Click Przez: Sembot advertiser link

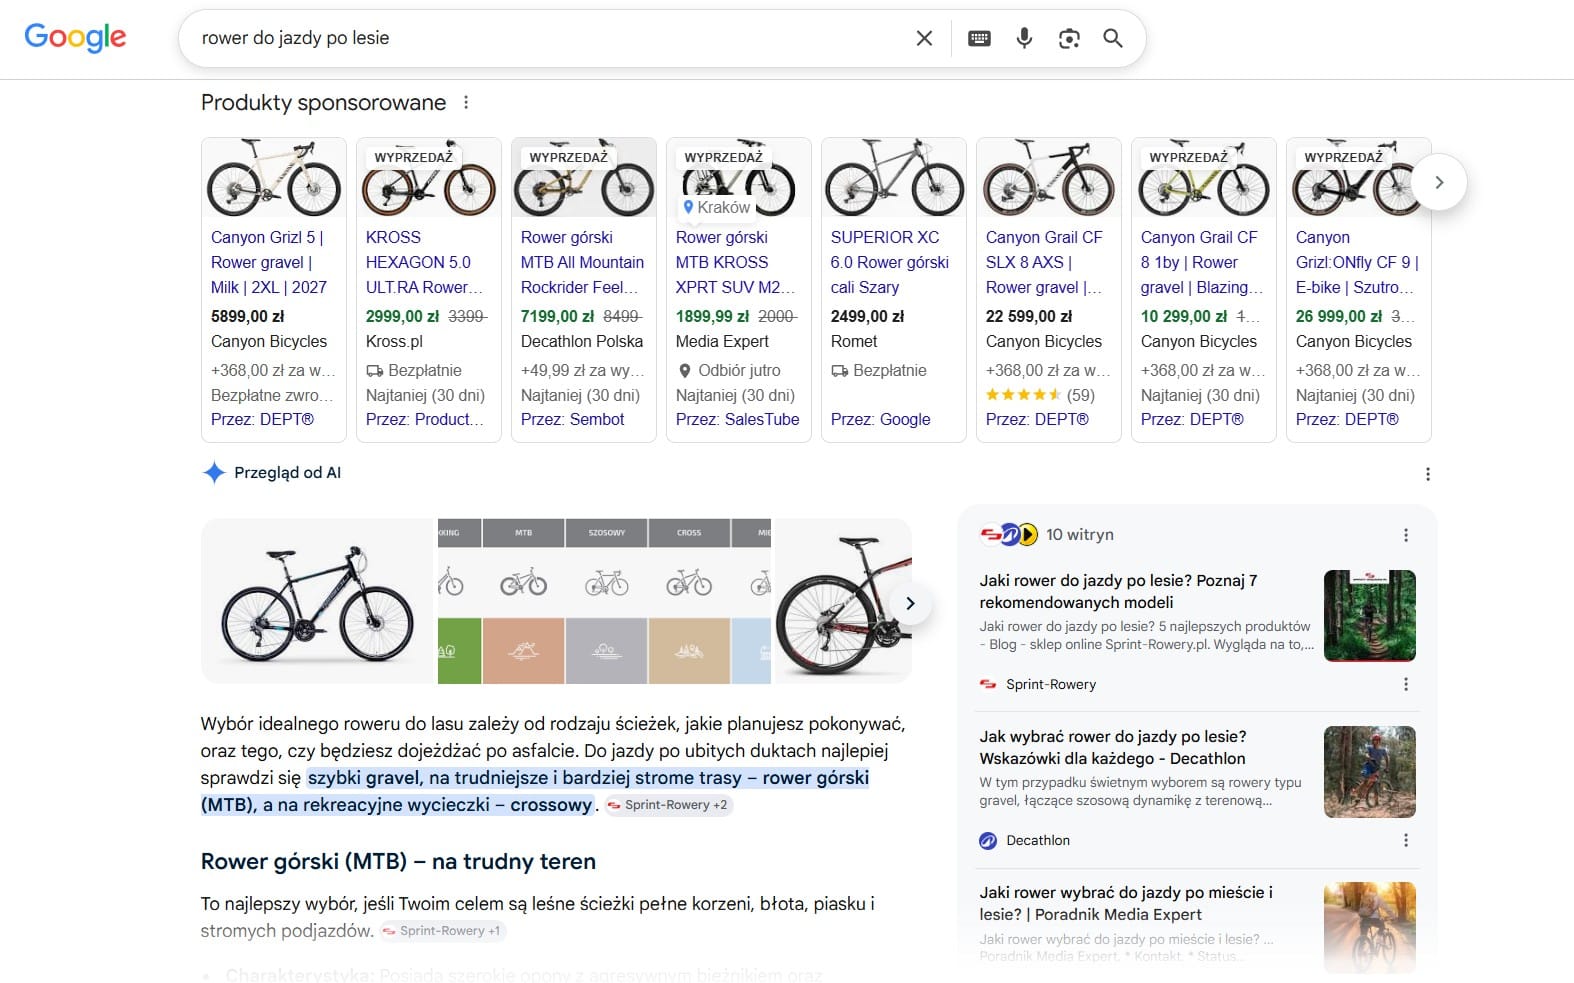click(572, 419)
